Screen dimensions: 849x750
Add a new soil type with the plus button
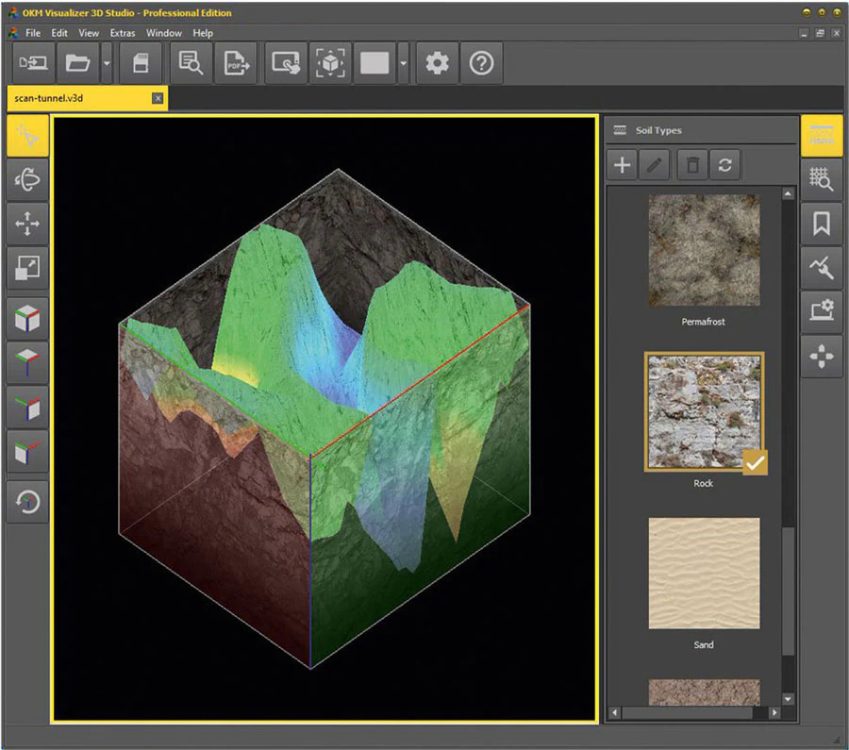pyautogui.click(x=621, y=165)
